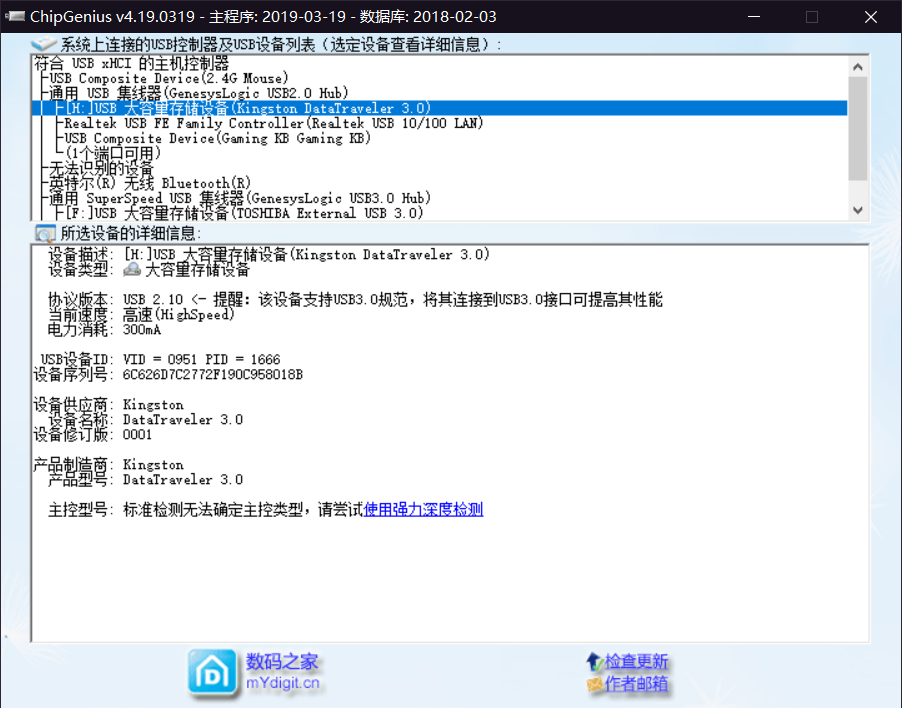902x708 pixels.
Task: Click the 作者邮箱 link
Action: pos(636,684)
